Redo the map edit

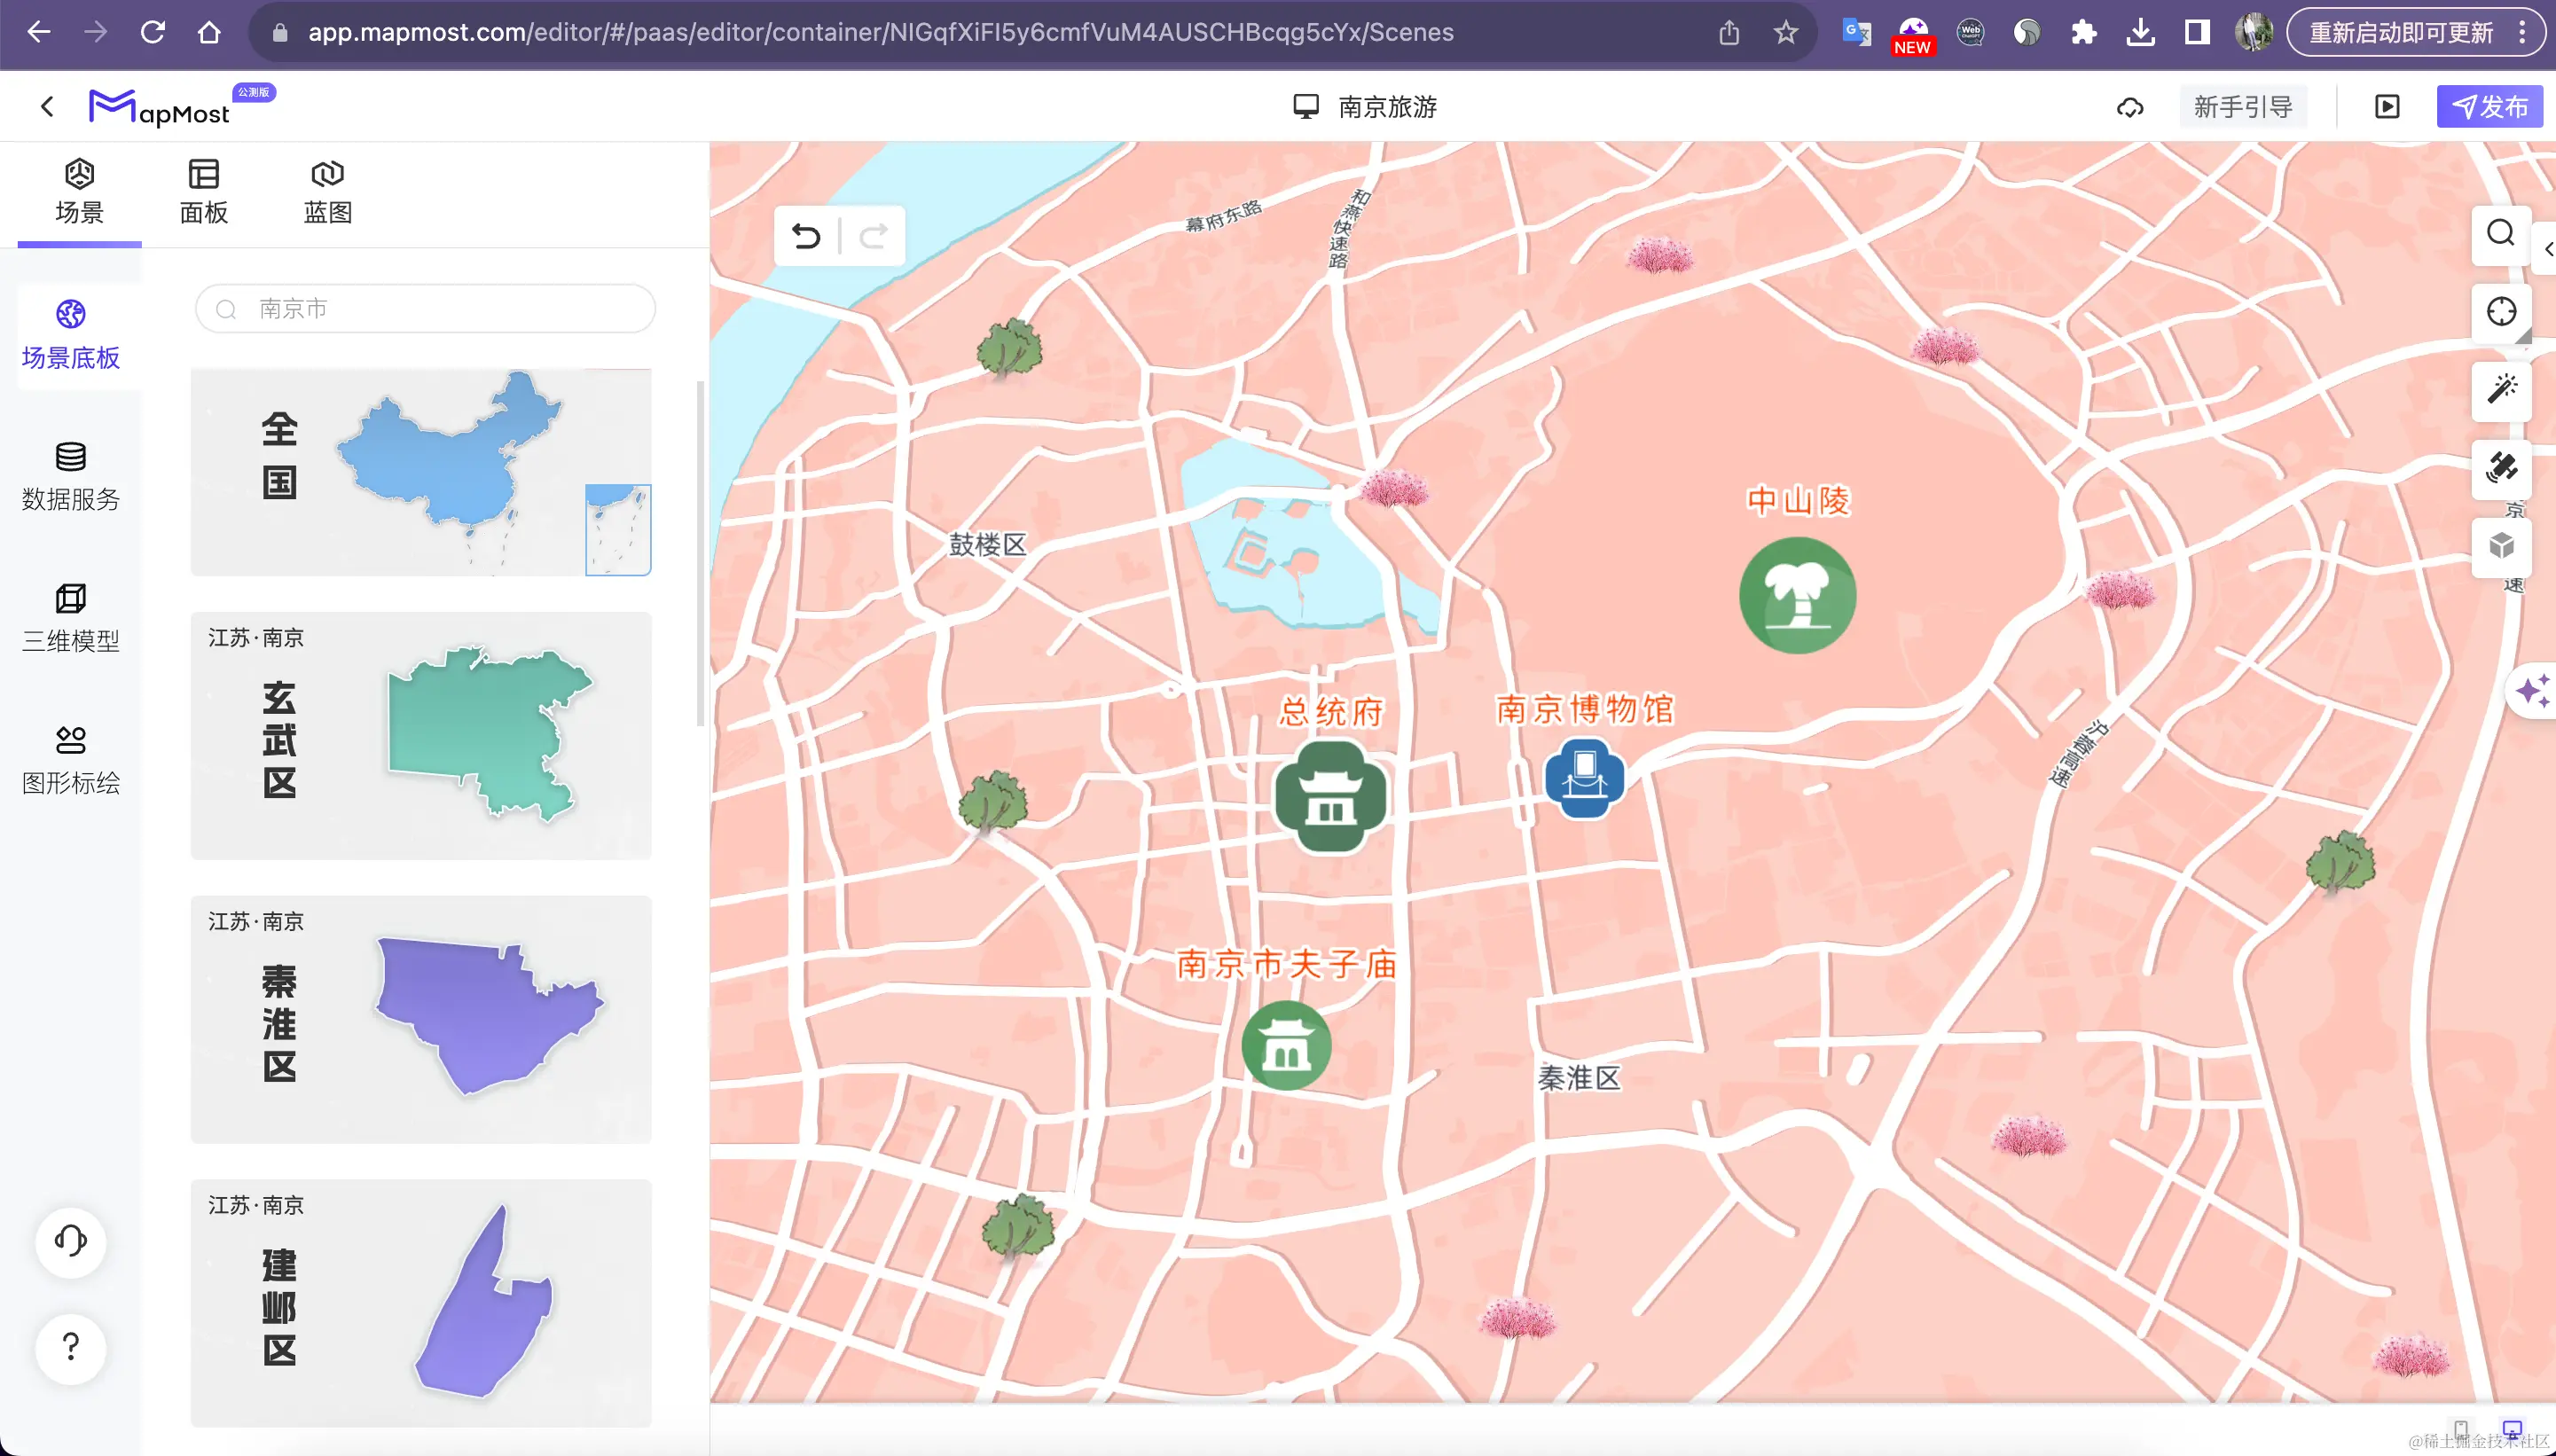[873, 236]
